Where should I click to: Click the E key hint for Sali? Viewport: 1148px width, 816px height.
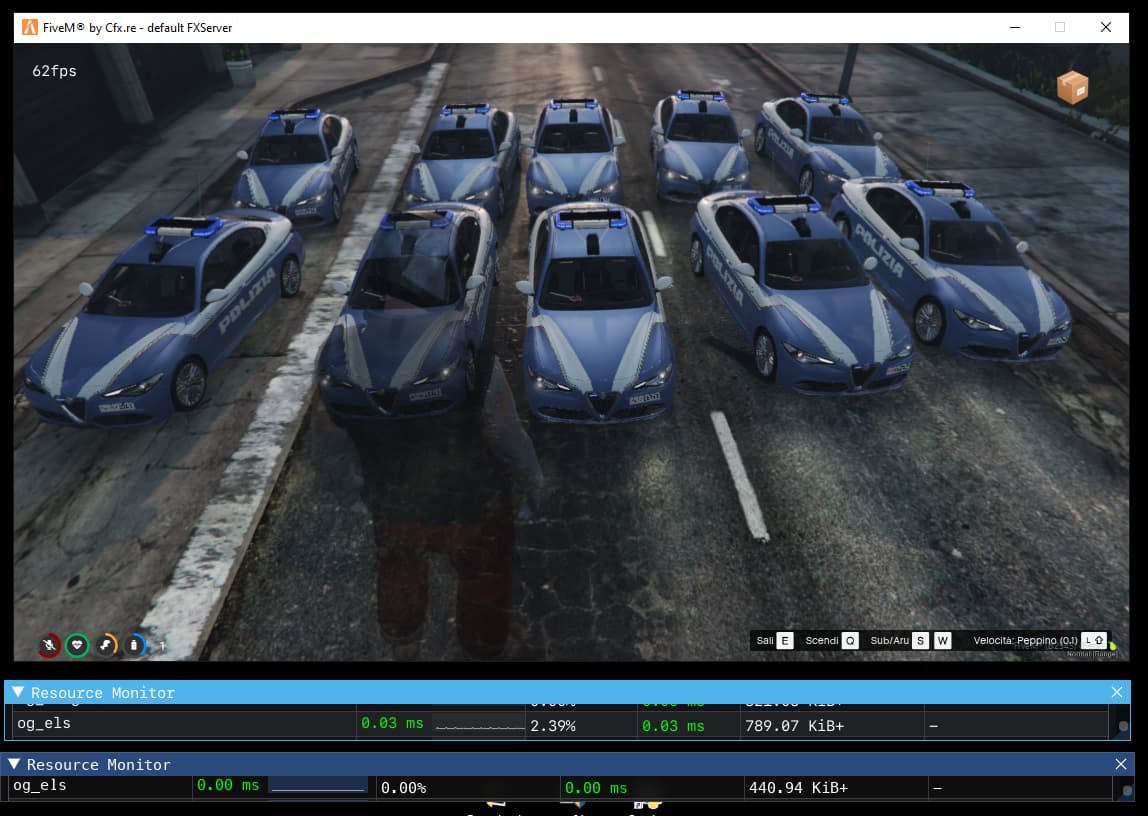click(x=785, y=640)
